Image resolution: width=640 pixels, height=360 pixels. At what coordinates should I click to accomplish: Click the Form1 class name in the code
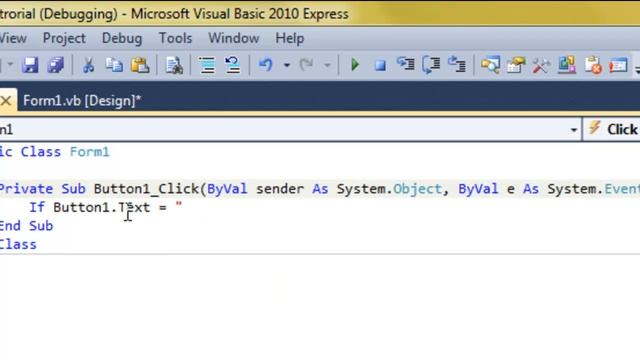pyautogui.click(x=89, y=152)
